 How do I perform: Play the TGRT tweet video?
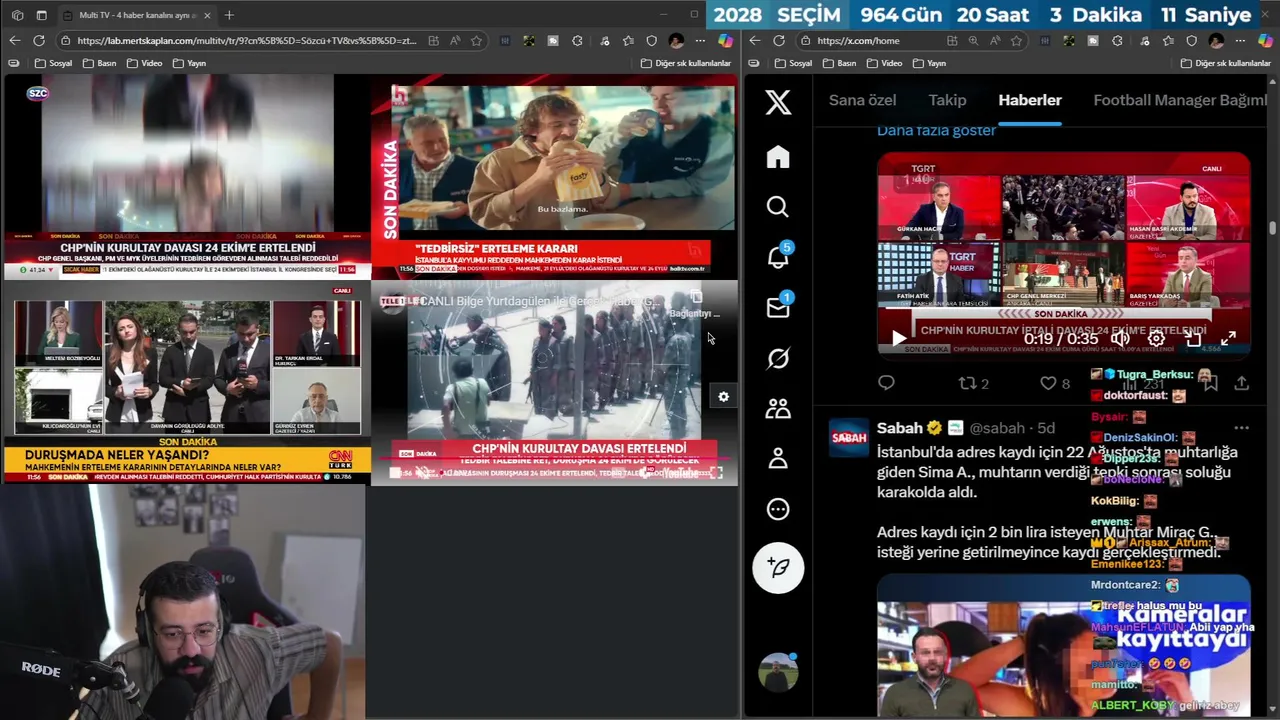click(x=899, y=339)
